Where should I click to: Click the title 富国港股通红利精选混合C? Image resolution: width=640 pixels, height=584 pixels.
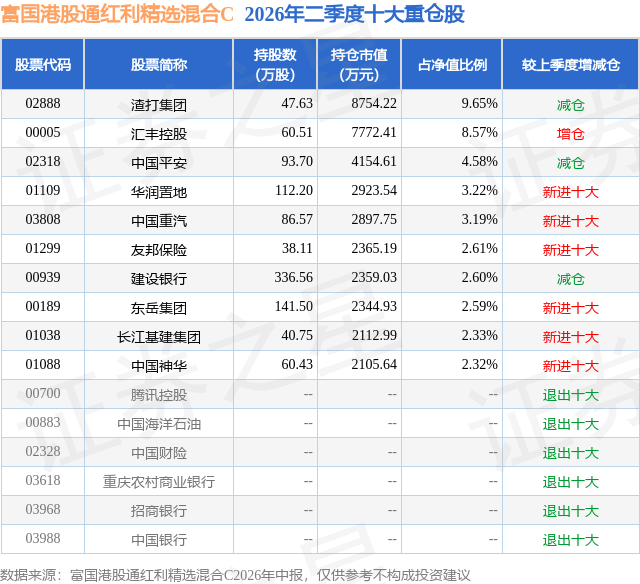117,14
